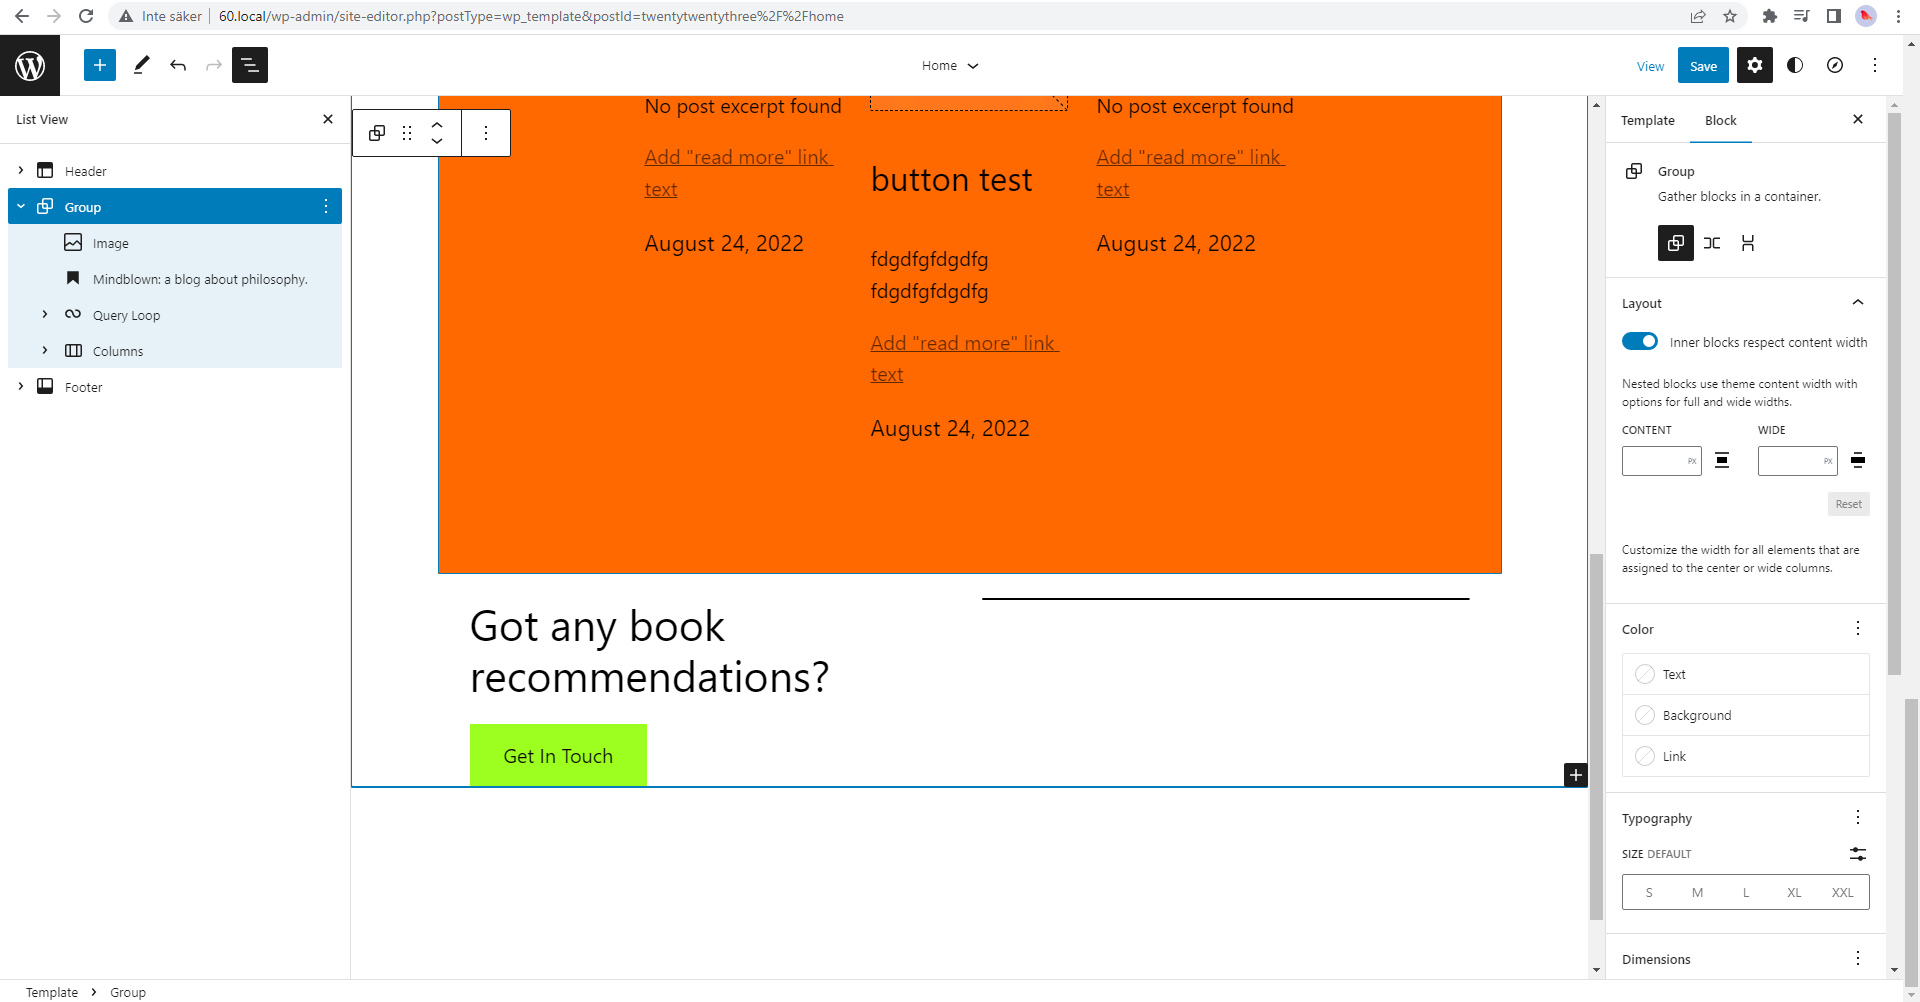Close the List View panel
Screen dimensions: 1920x1002
[x=328, y=119]
